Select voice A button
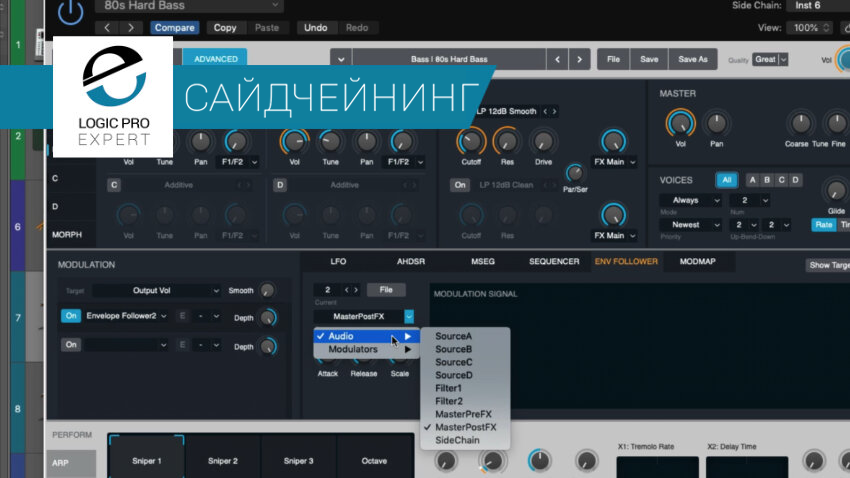This screenshot has height=478, width=850. click(x=752, y=180)
